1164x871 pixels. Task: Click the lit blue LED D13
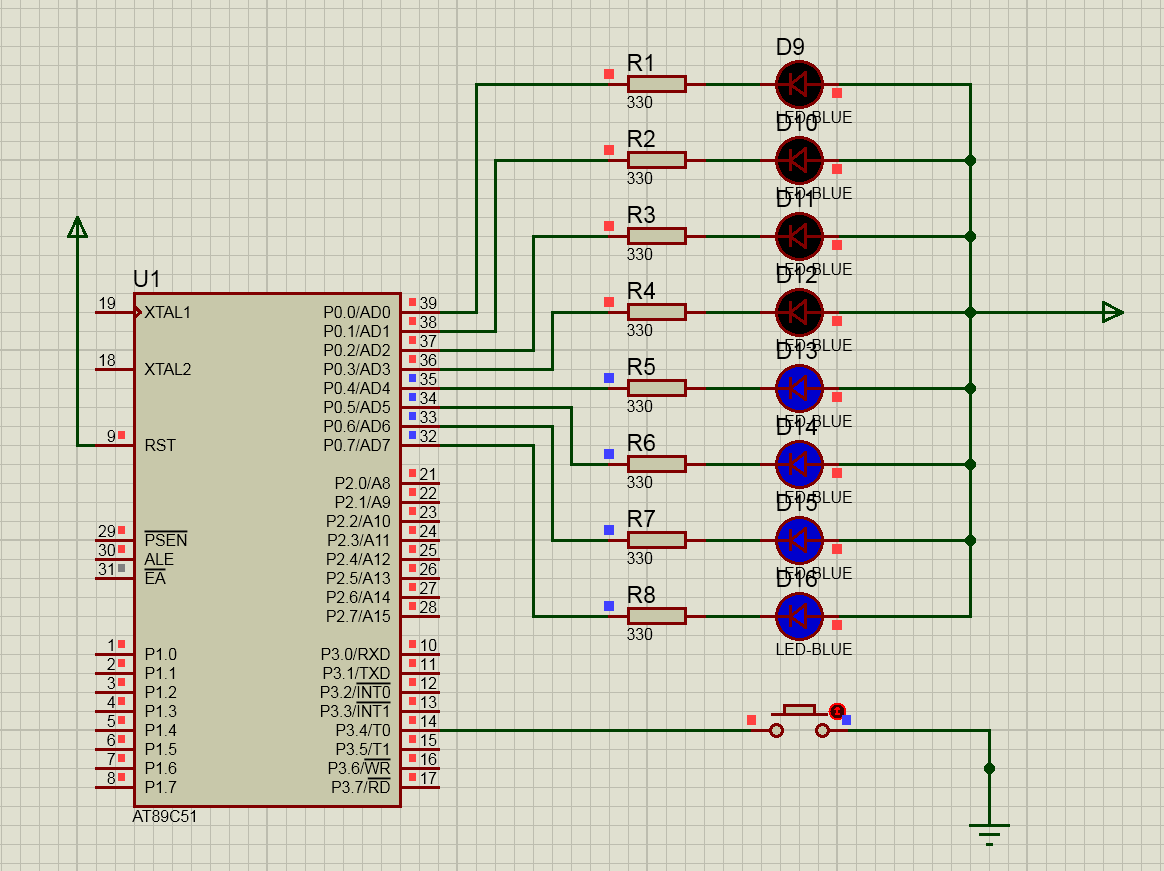point(799,388)
